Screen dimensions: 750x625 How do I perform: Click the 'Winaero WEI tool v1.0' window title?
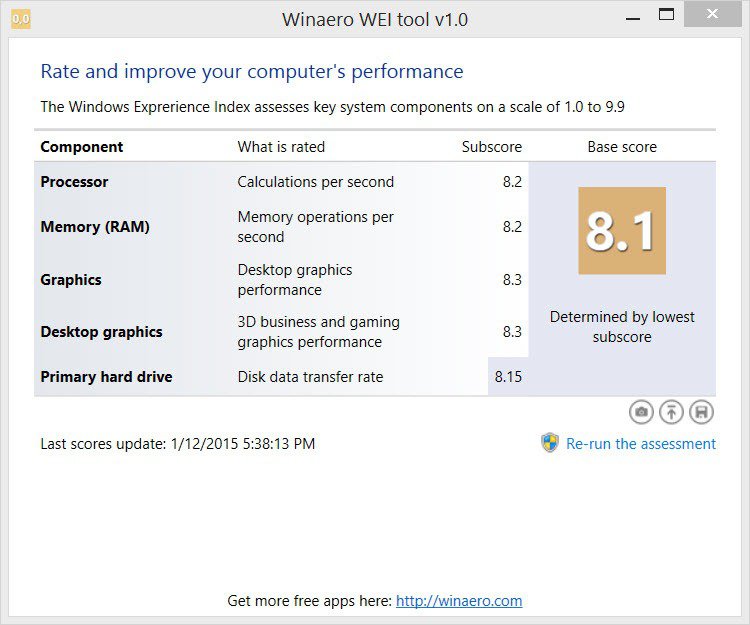[375, 20]
